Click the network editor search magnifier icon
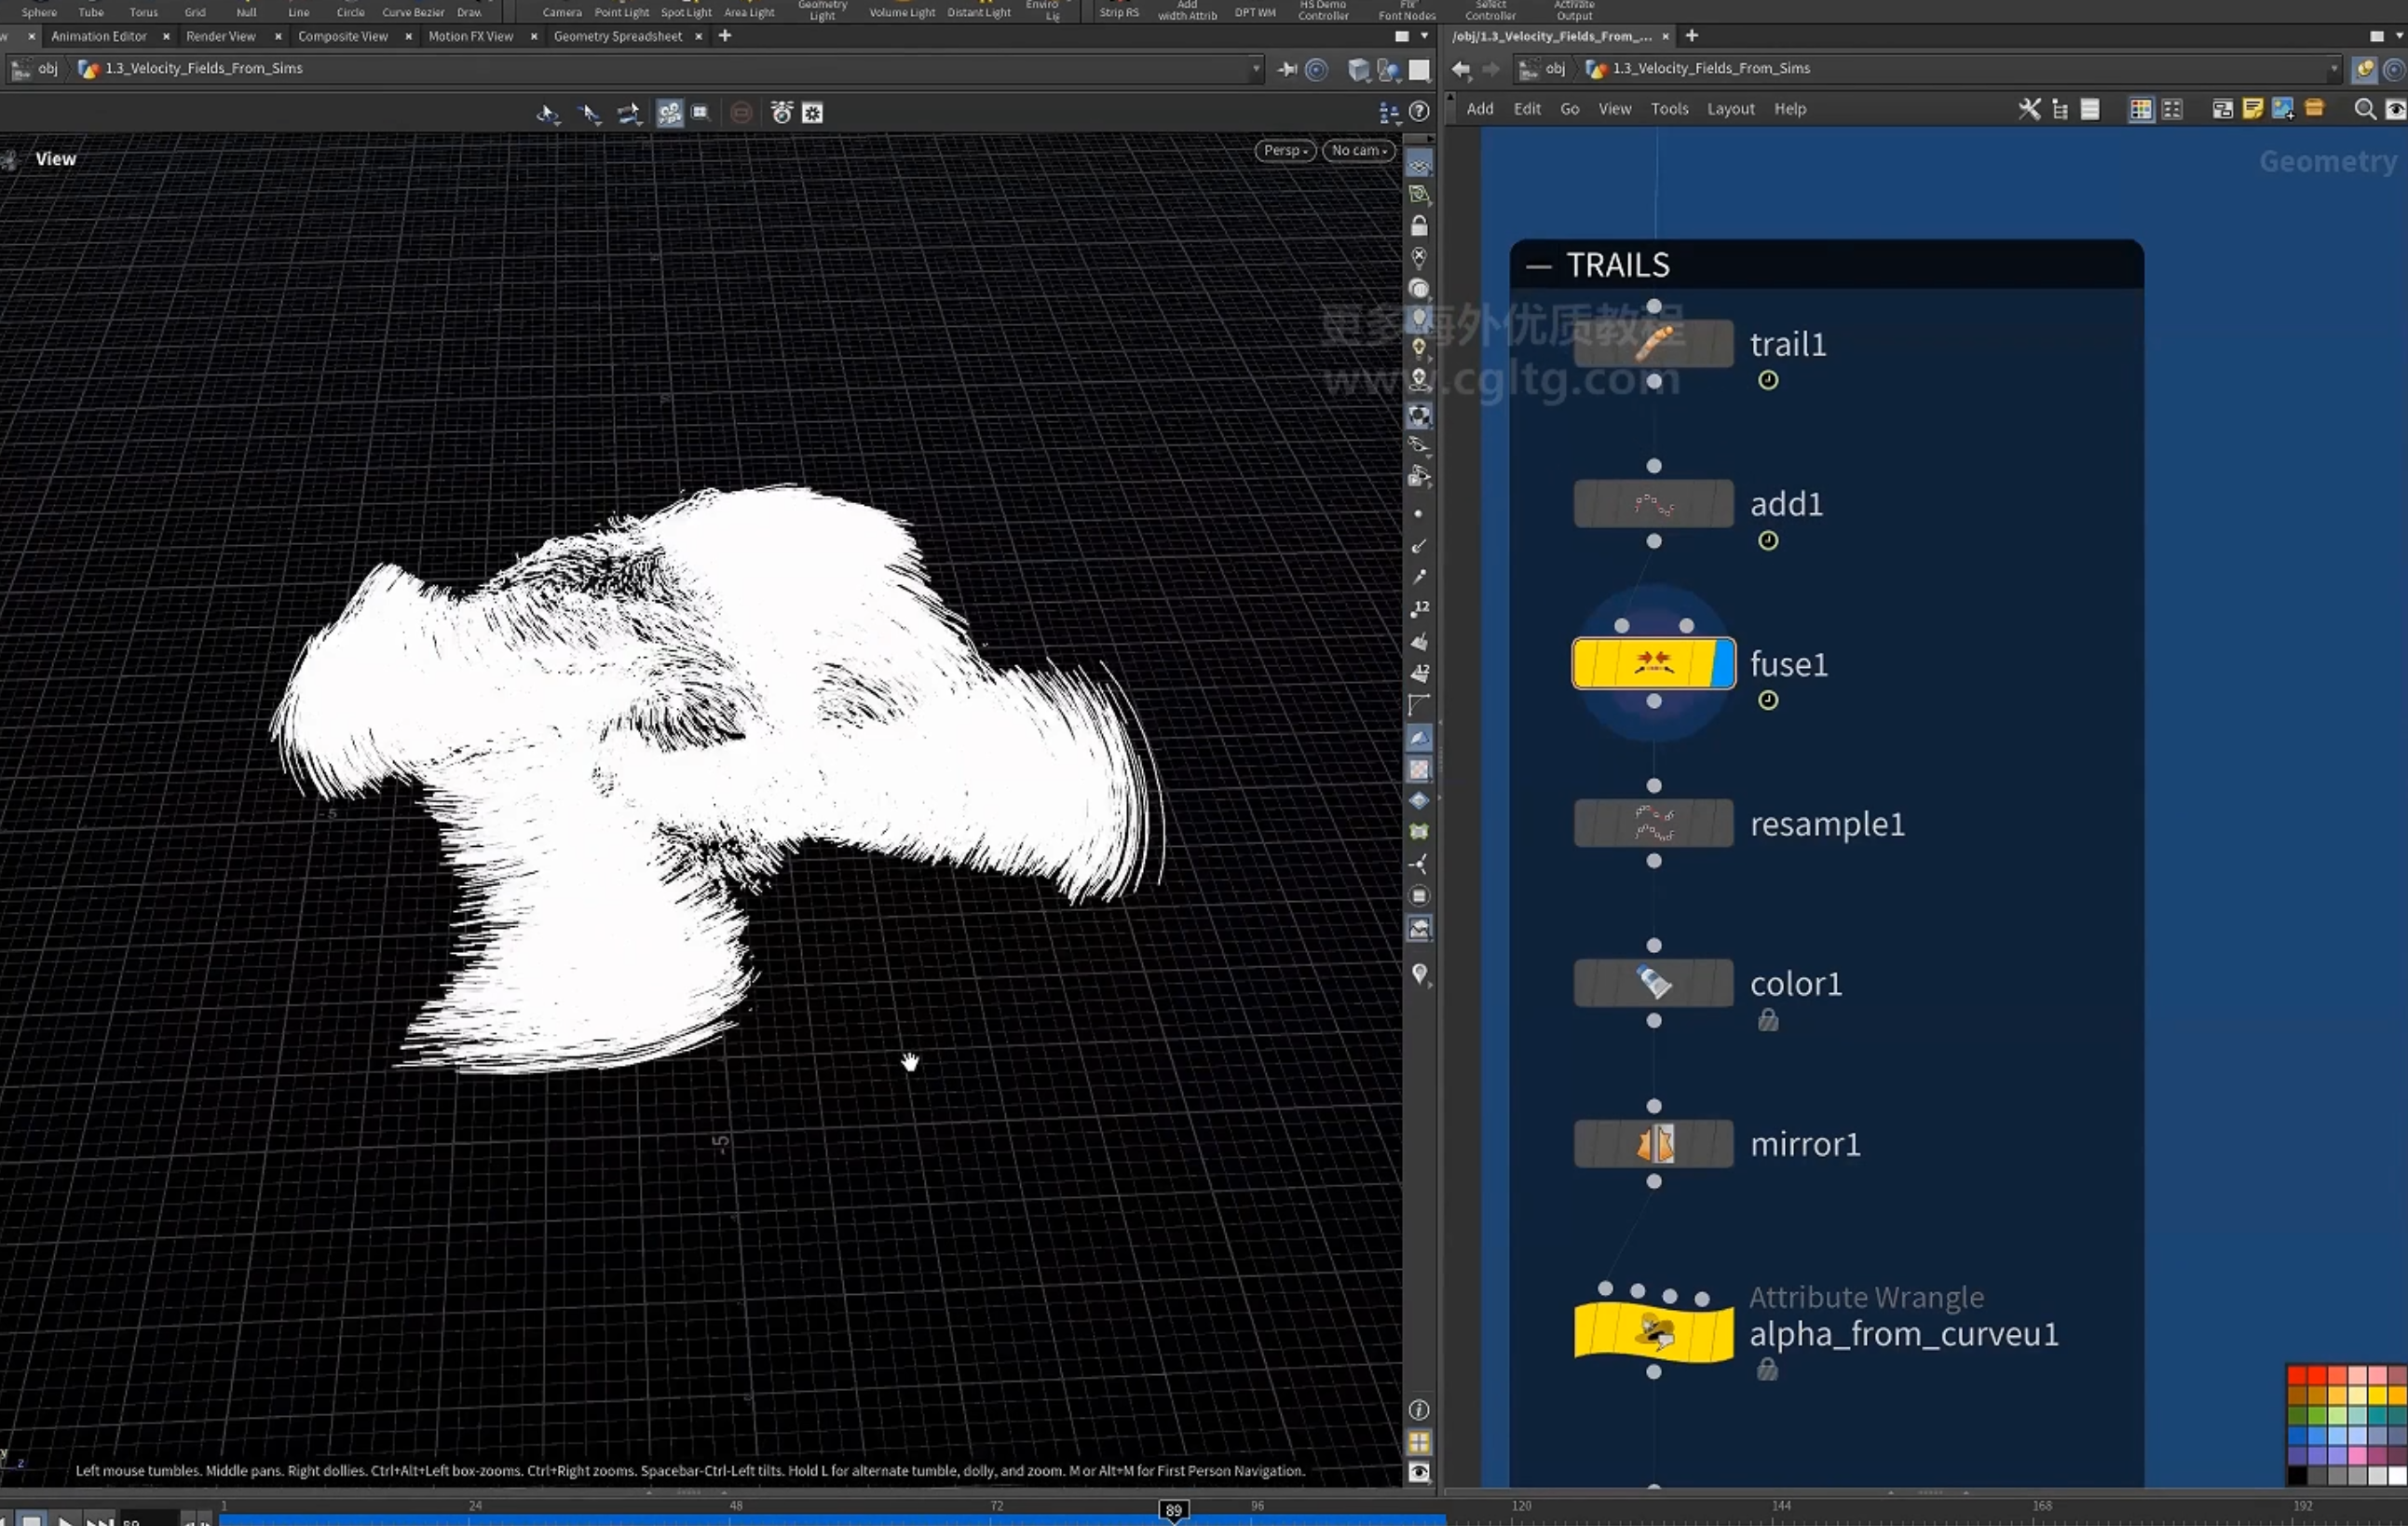The height and width of the screenshot is (1526, 2408). (2365, 109)
